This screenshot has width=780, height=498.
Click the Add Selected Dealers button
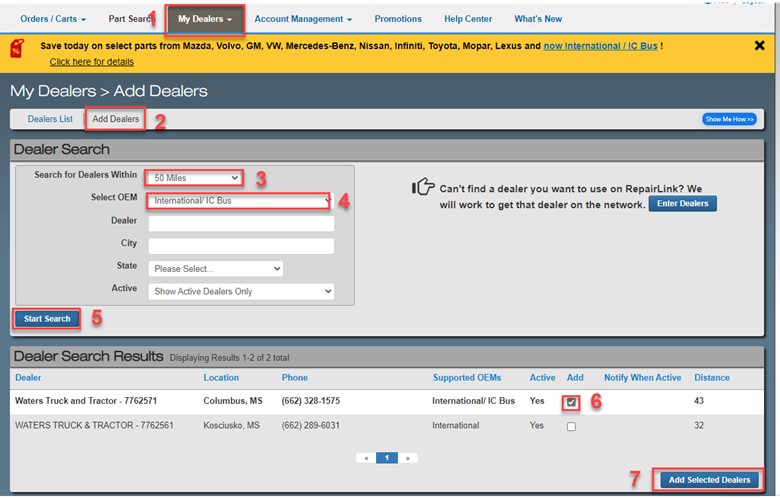(x=709, y=480)
